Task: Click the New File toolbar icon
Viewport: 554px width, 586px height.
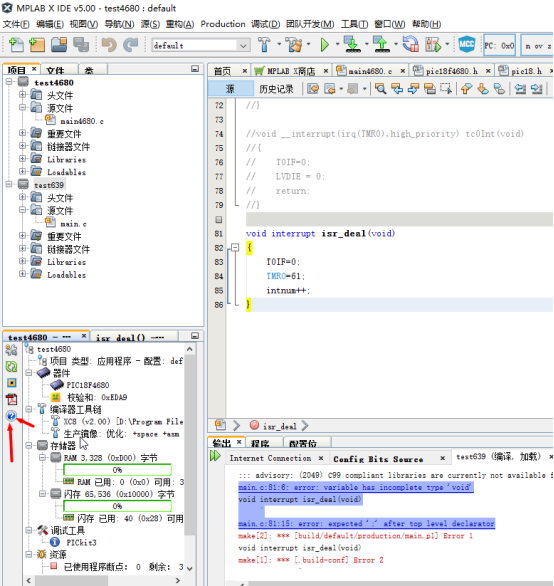Action: (x=16, y=45)
